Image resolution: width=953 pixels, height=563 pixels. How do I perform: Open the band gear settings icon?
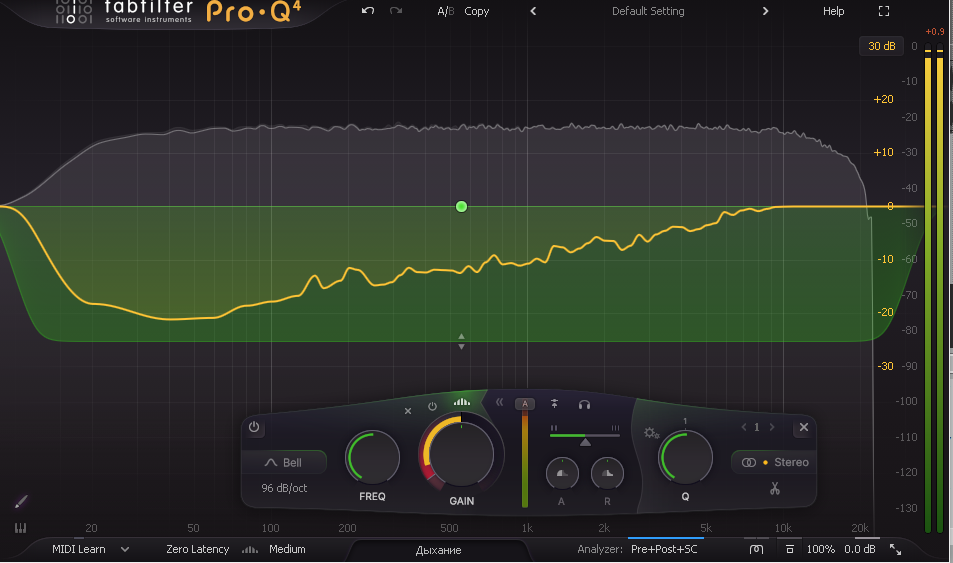[x=652, y=433]
